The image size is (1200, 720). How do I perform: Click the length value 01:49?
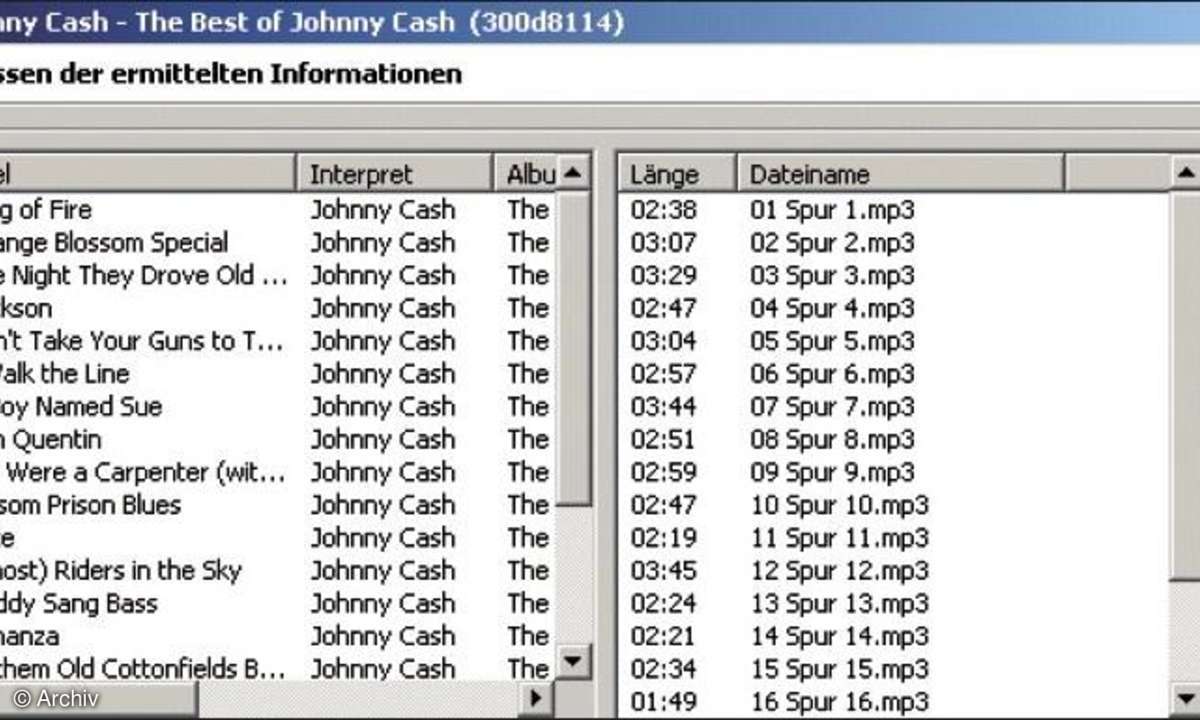(x=664, y=702)
